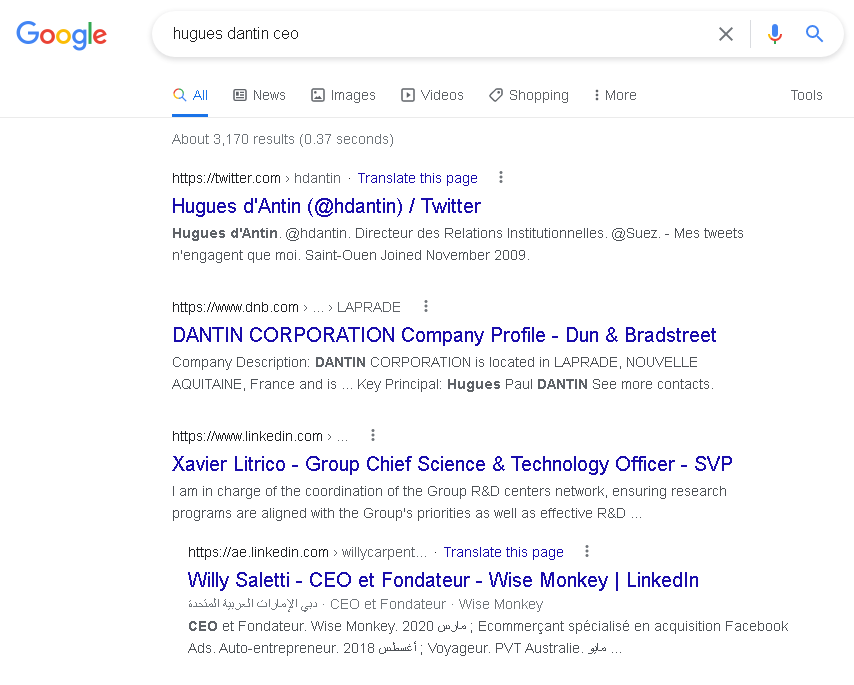Open options for Xavier Litrico result

[373, 436]
